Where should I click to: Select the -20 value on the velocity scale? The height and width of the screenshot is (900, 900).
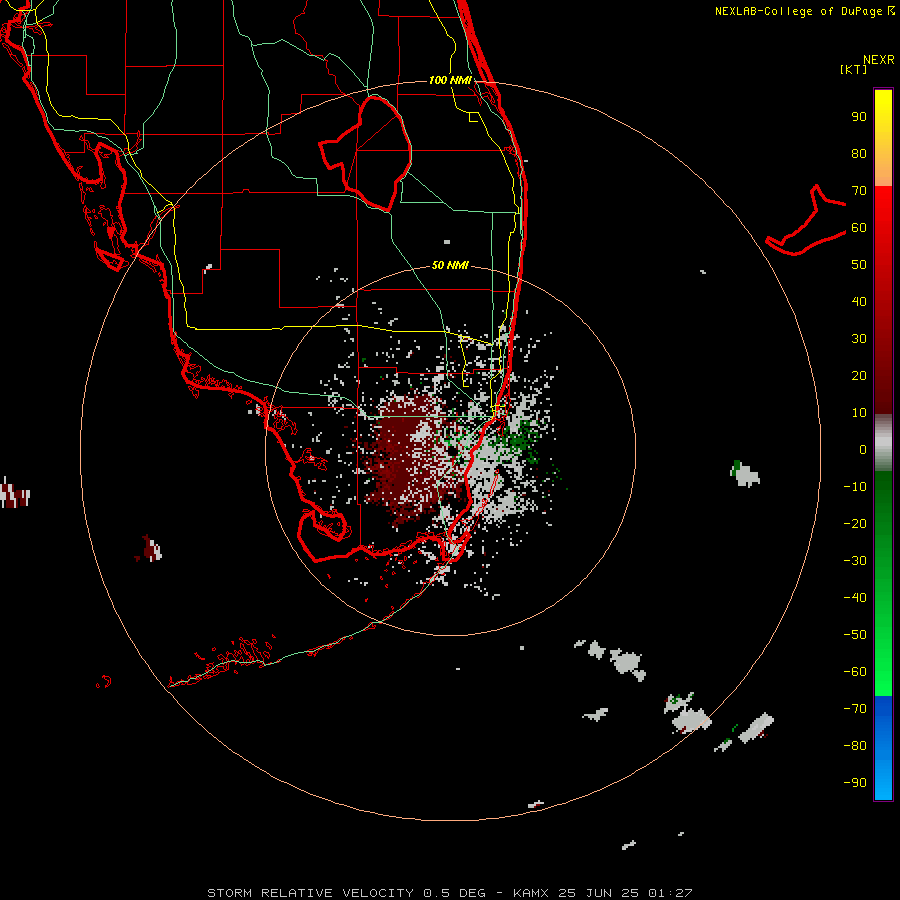tap(855, 523)
